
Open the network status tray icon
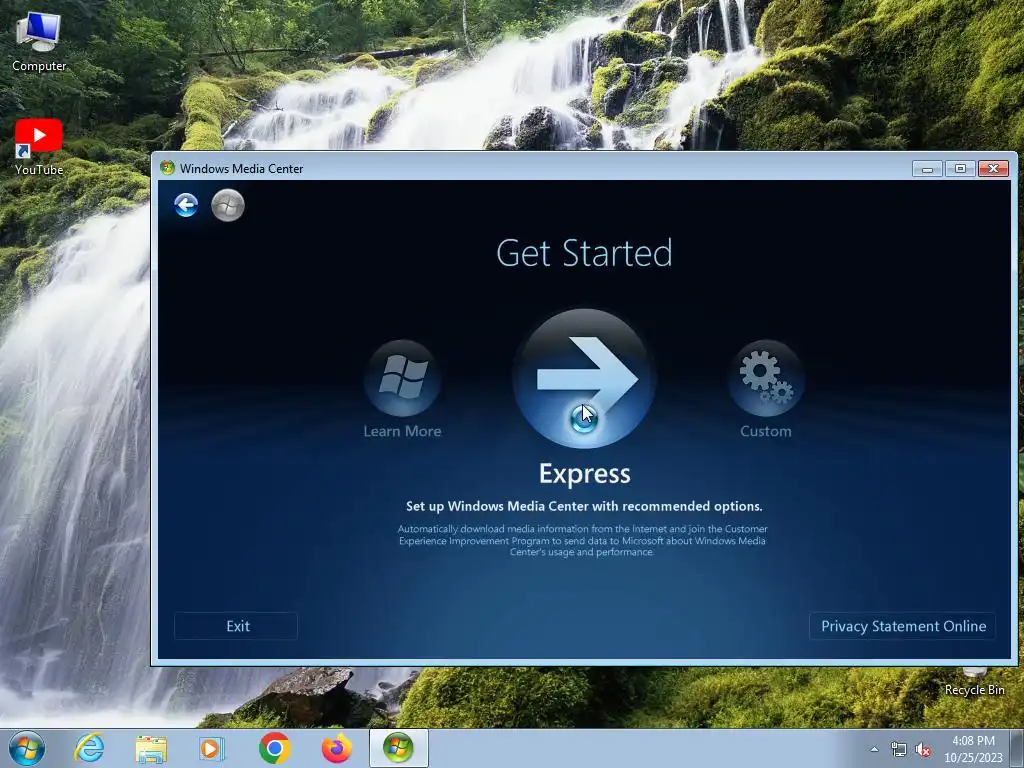point(899,750)
